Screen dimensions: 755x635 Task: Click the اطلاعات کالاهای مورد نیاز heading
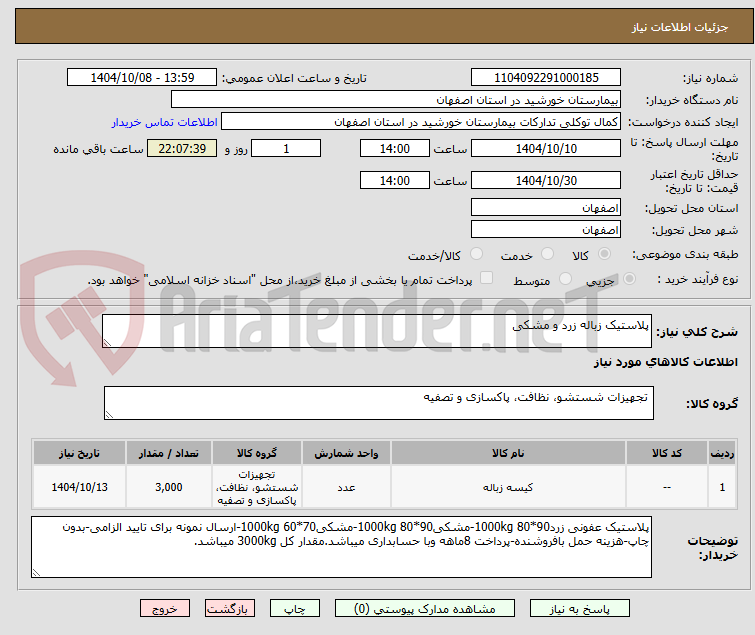point(665,362)
